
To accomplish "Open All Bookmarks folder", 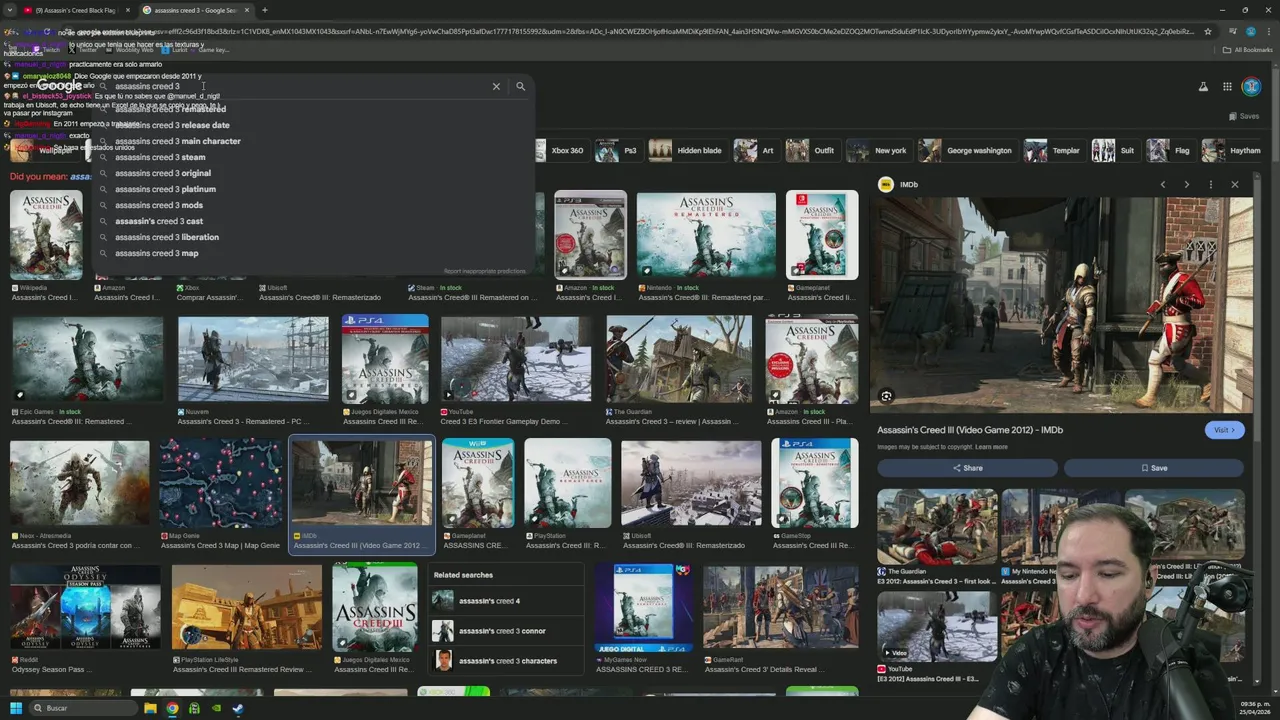I will [x=1248, y=49].
